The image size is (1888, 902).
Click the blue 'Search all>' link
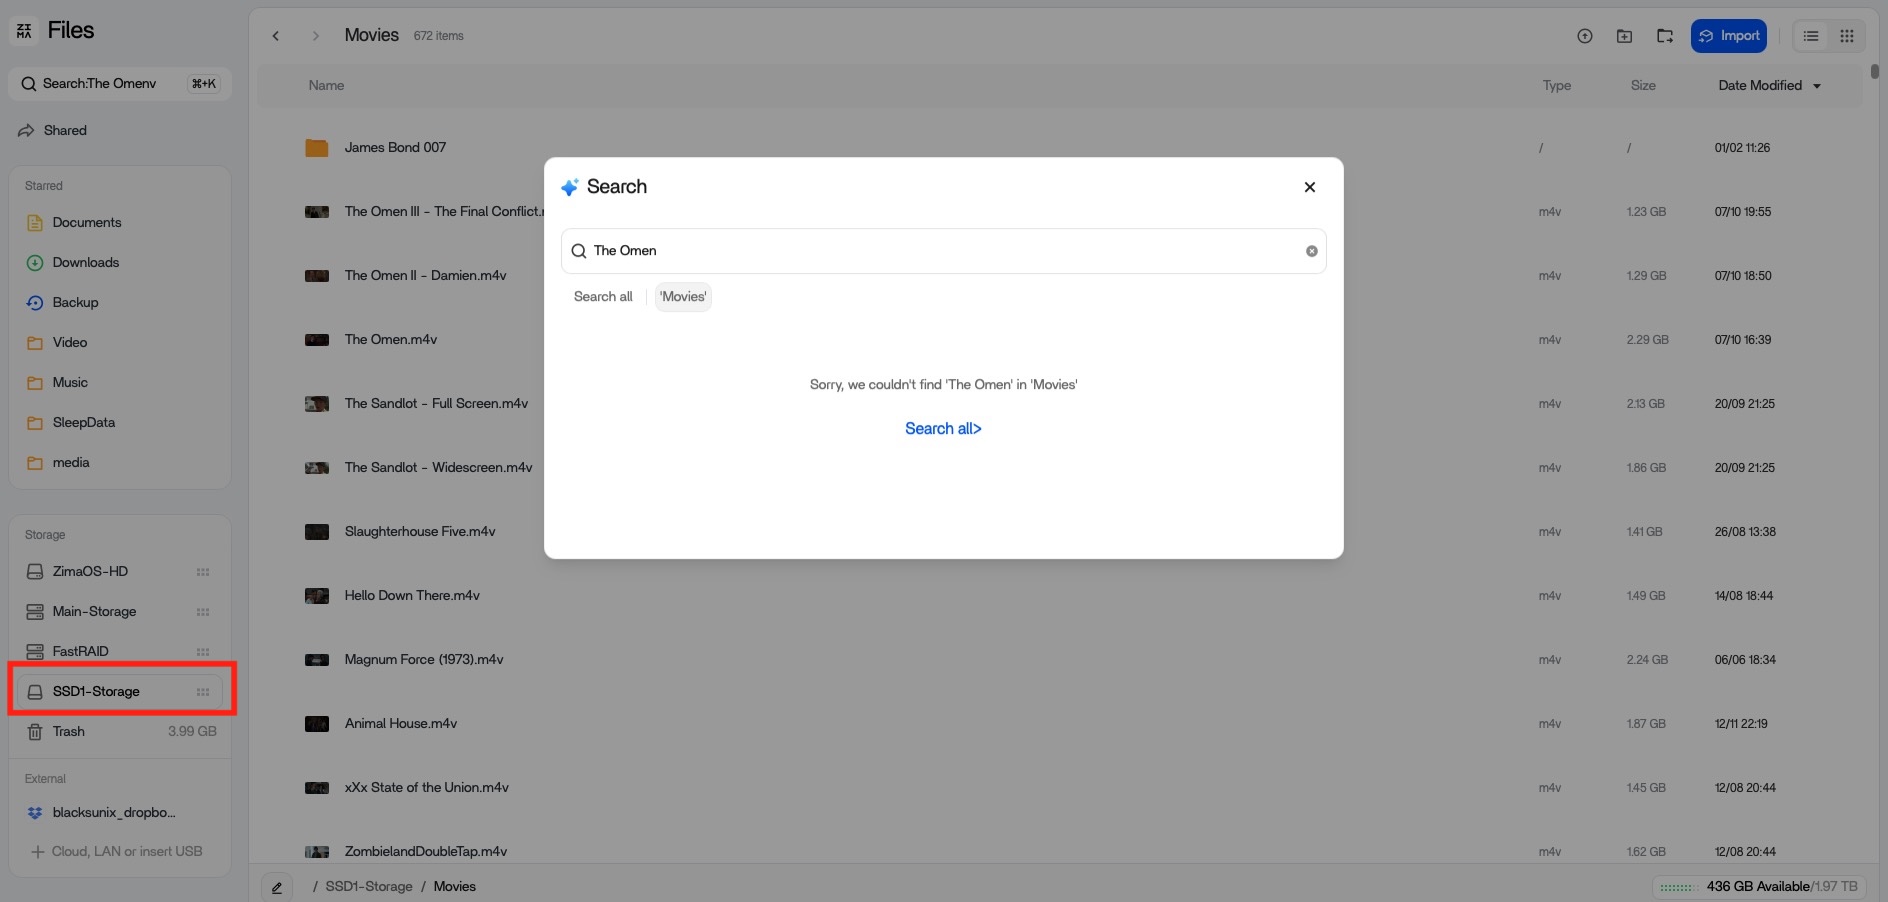click(x=943, y=428)
